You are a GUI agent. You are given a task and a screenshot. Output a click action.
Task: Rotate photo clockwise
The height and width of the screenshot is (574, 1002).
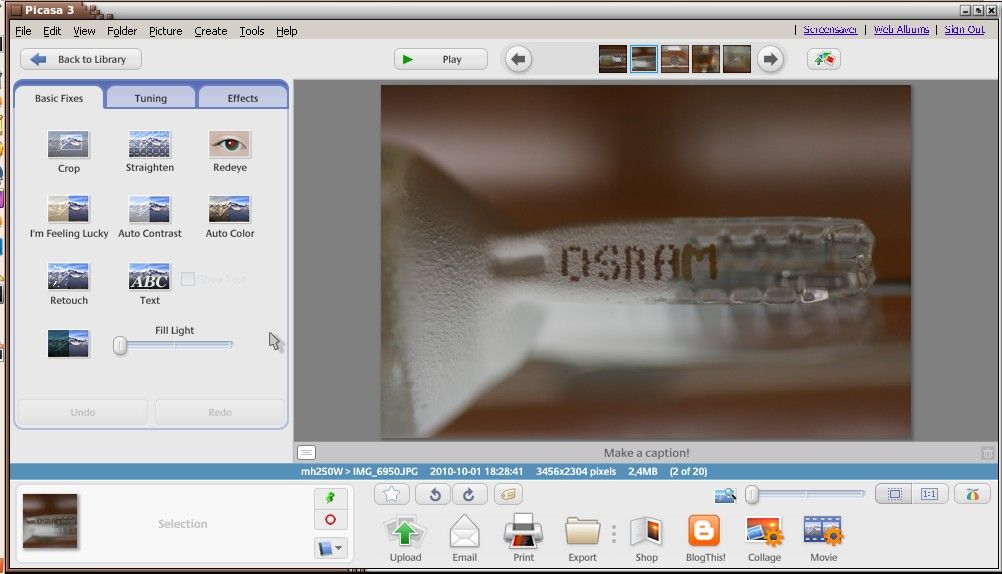(469, 494)
